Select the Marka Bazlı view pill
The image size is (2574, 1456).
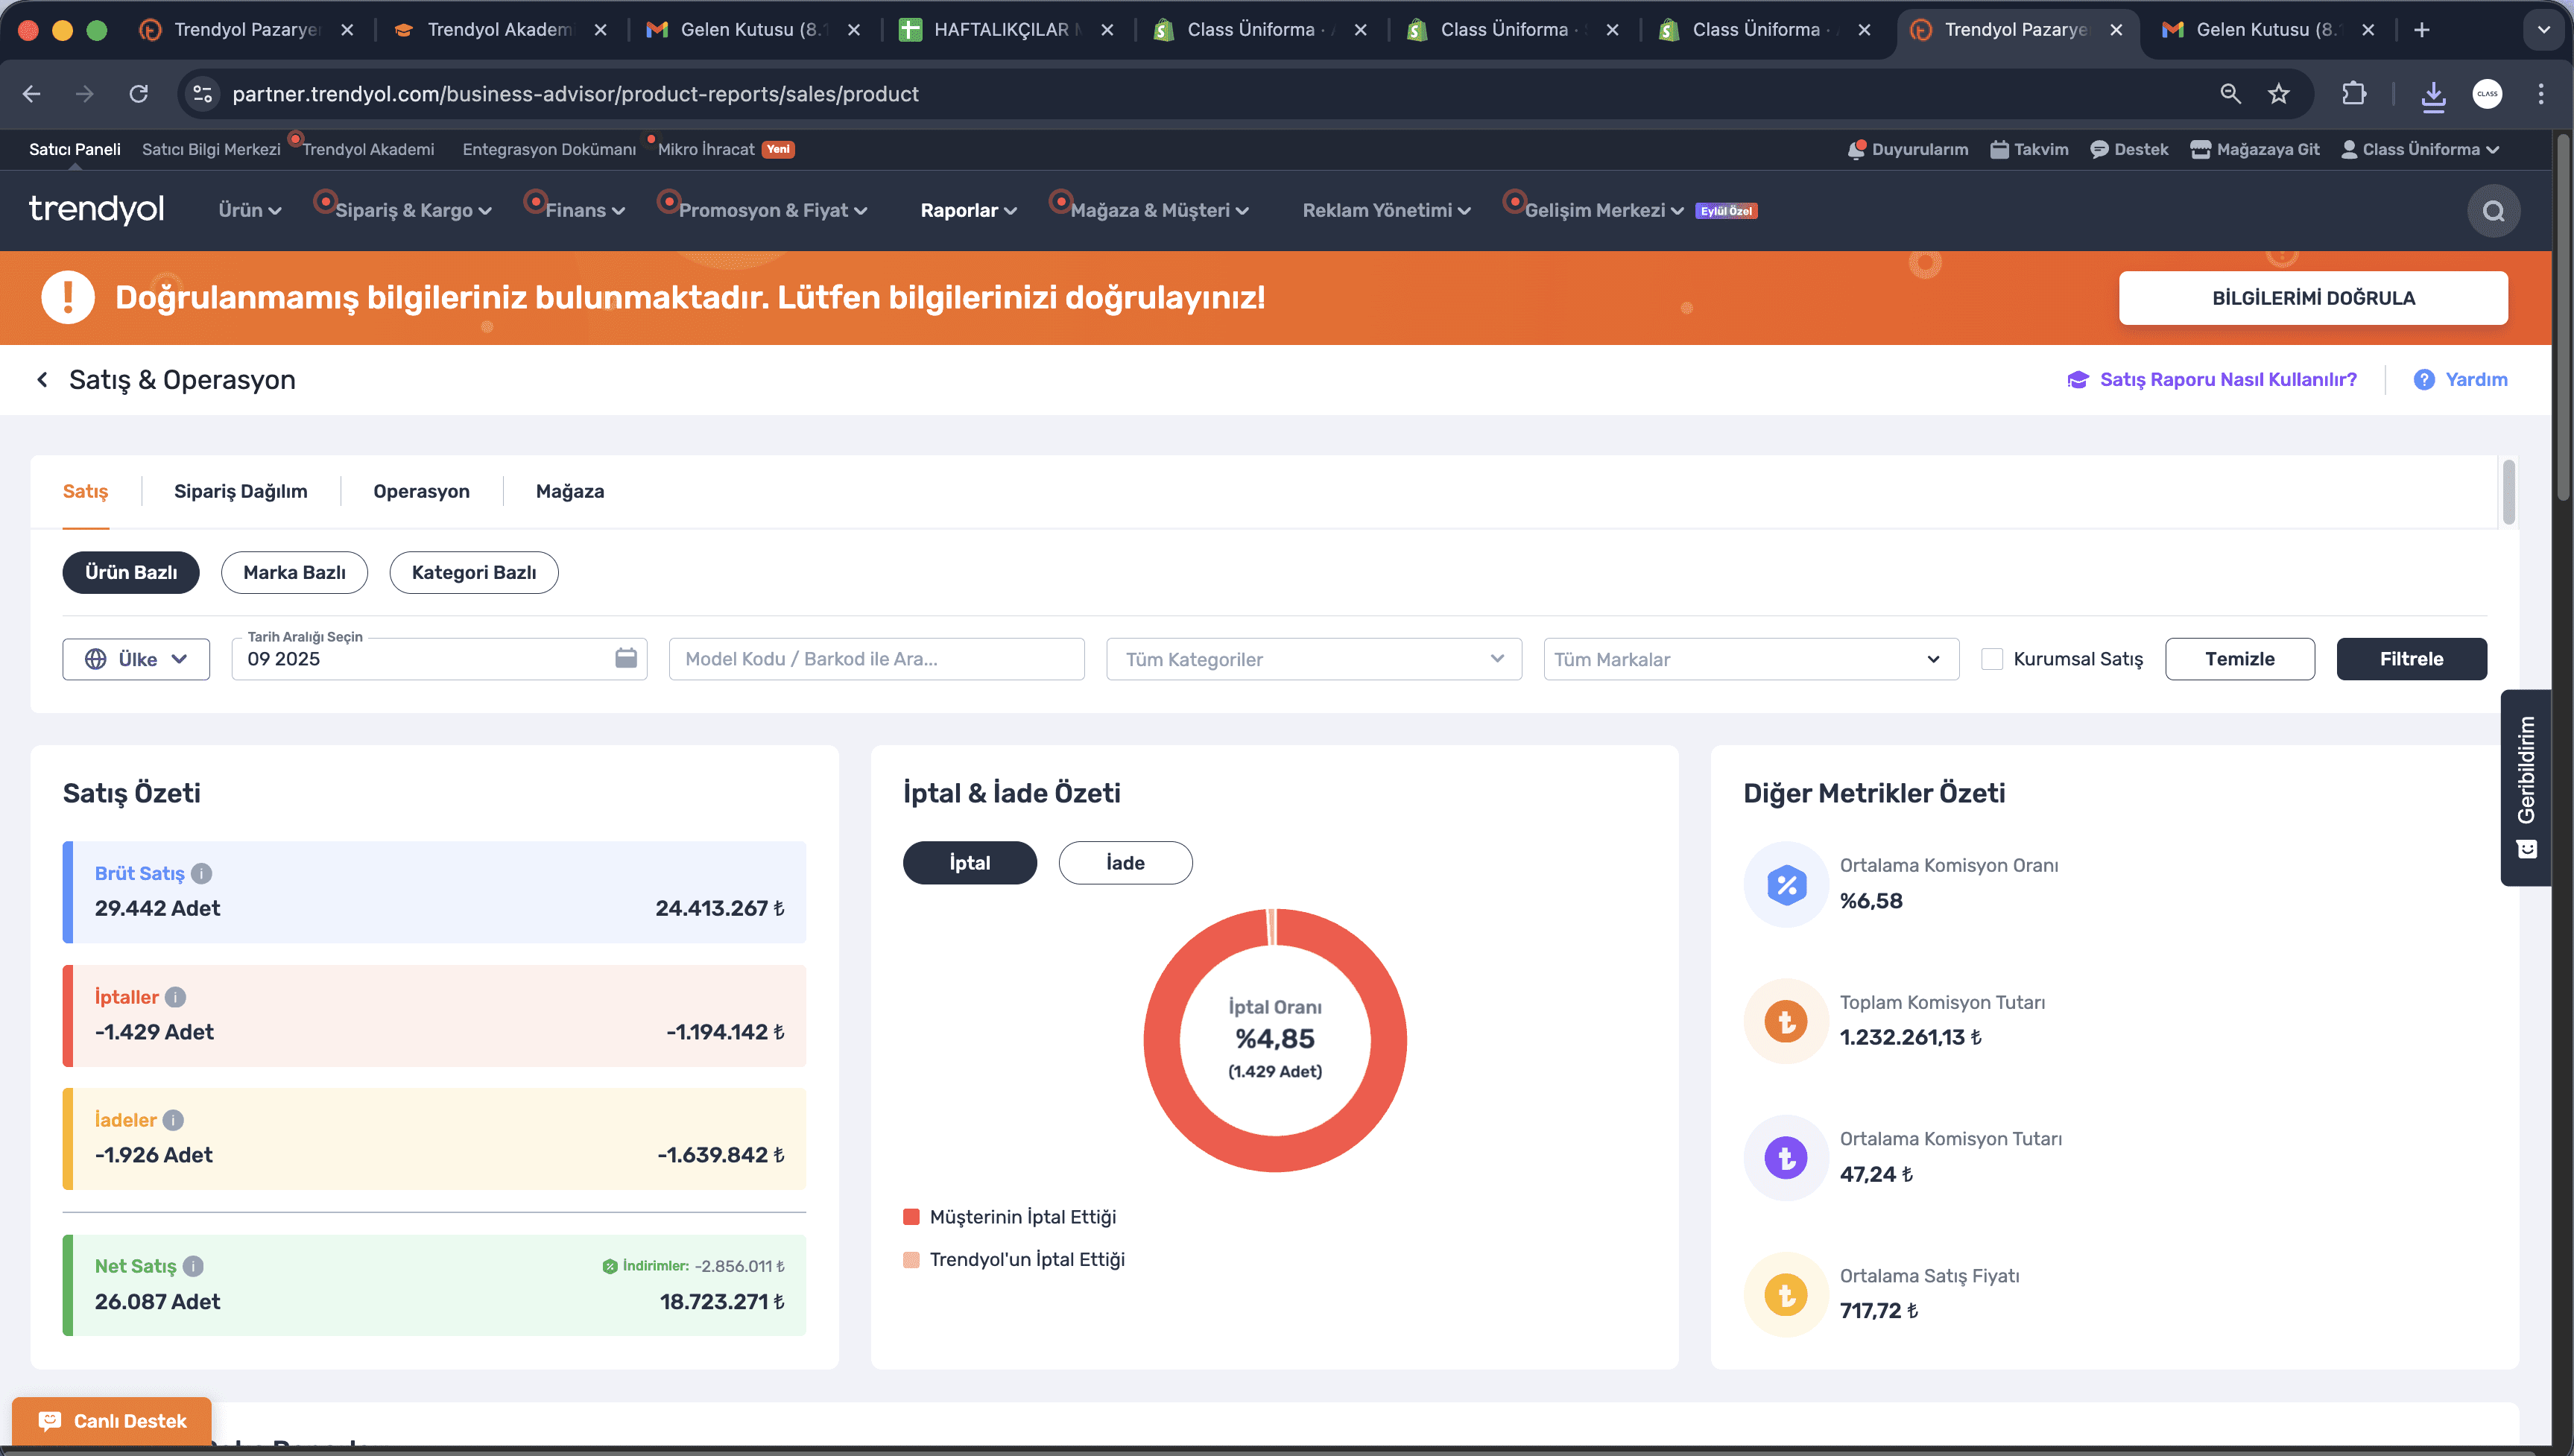coord(294,572)
